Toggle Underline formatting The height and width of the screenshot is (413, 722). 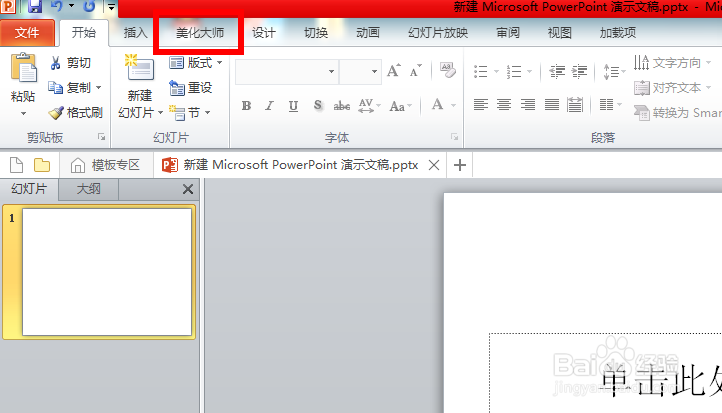[293, 106]
